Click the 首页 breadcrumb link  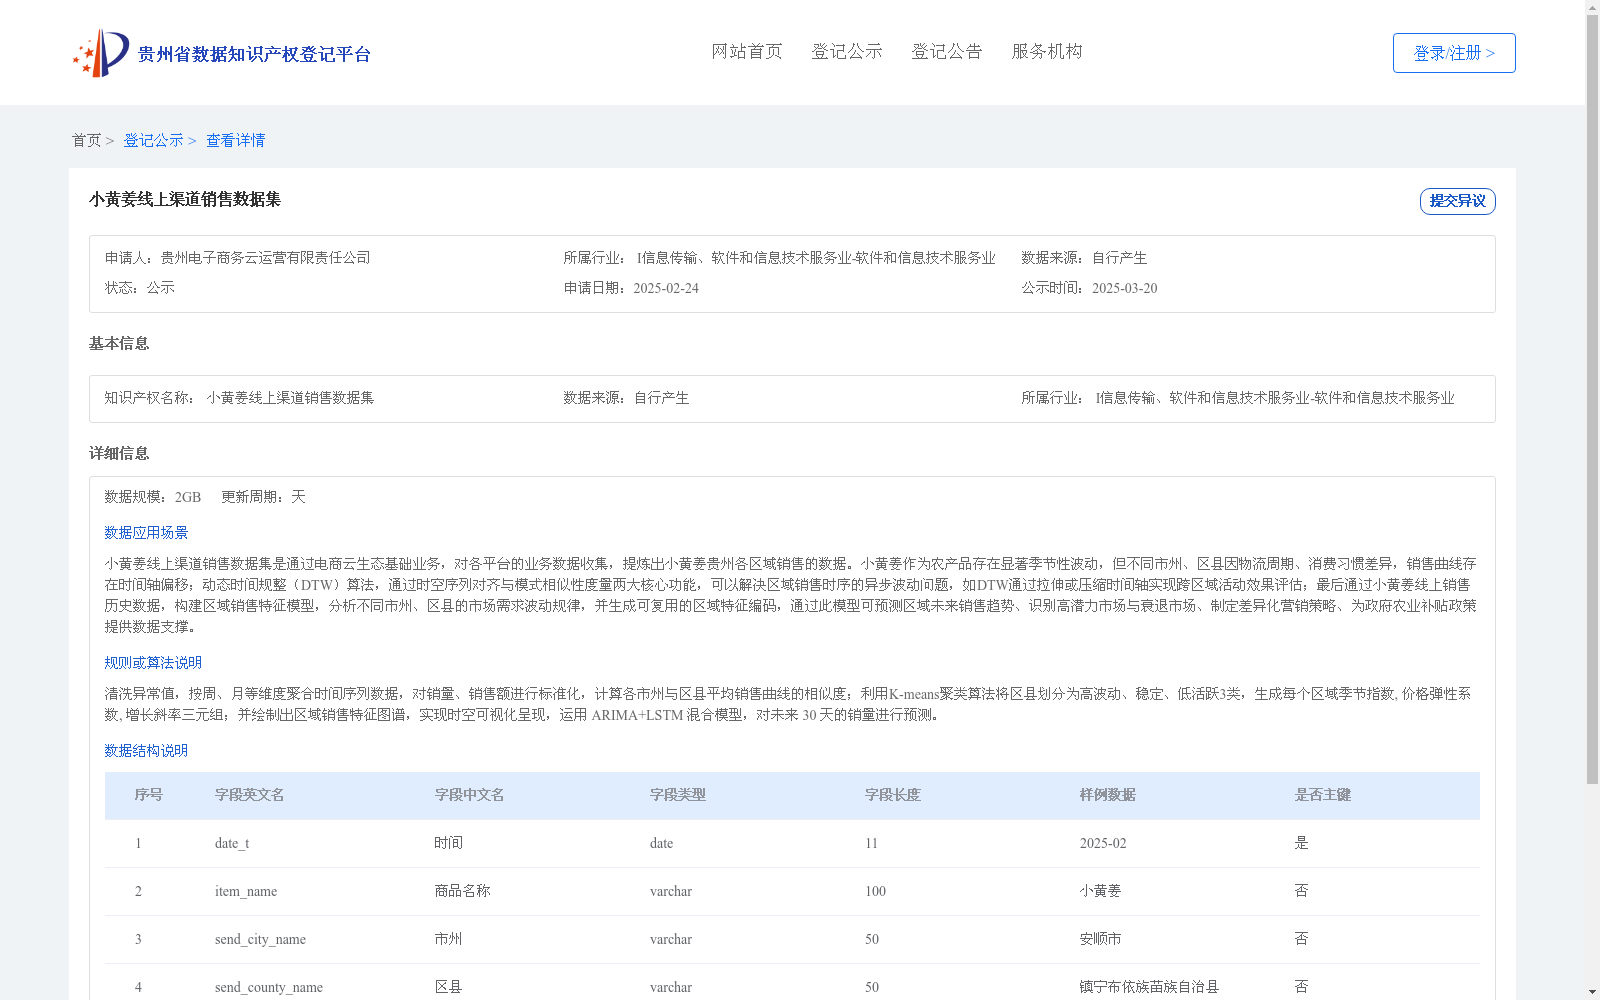[x=86, y=141]
